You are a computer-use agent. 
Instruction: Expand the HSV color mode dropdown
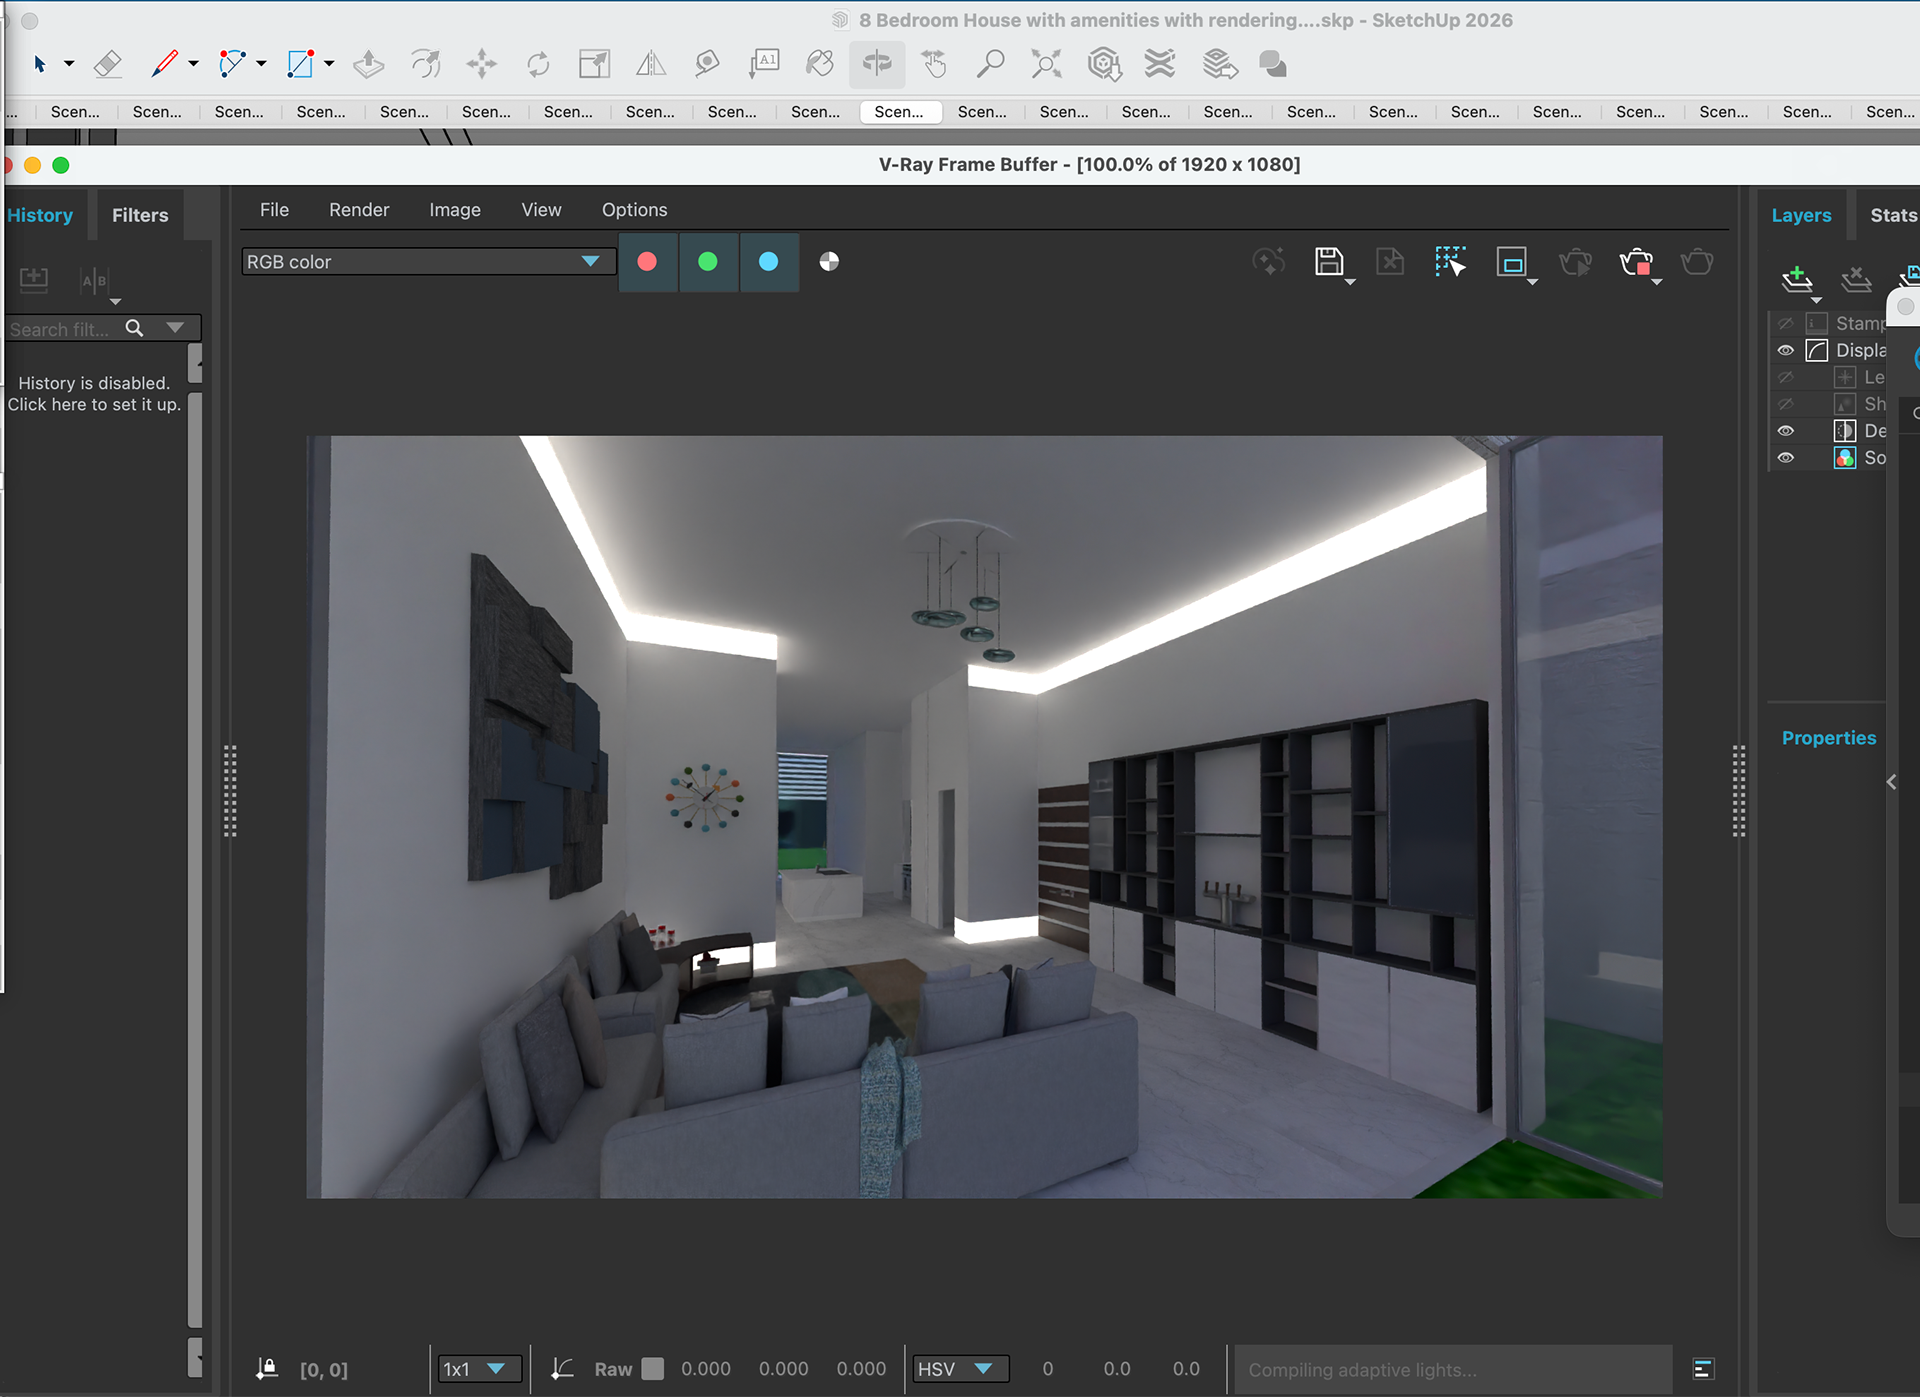[x=959, y=1369]
